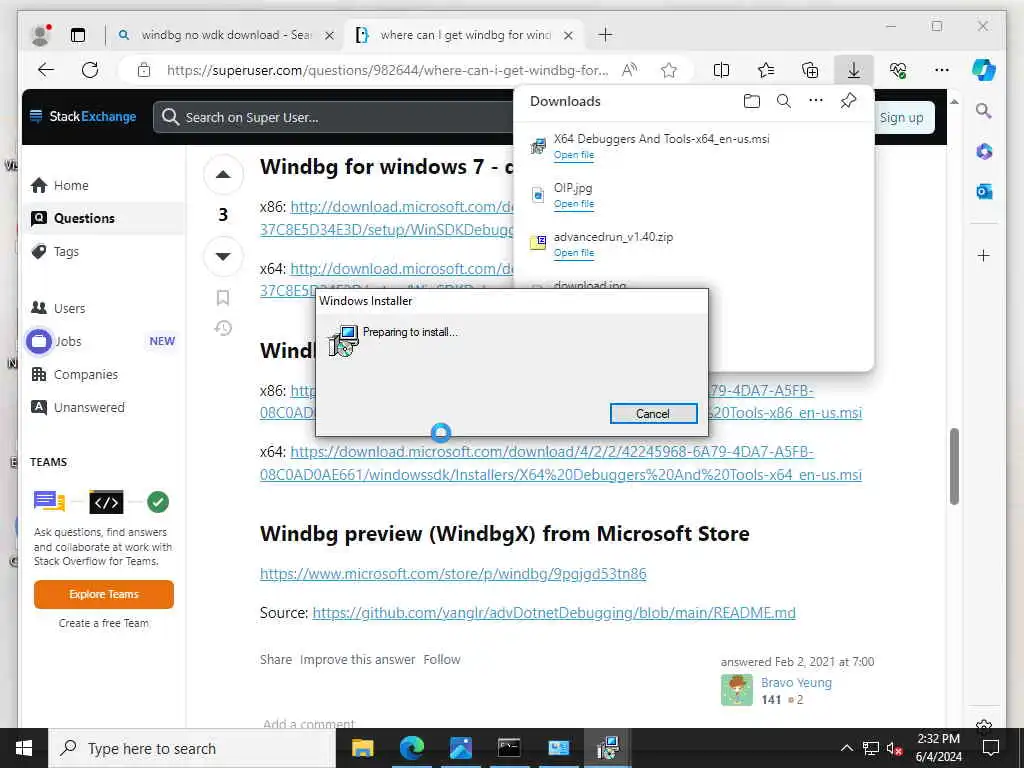The height and width of the screenshot is (768, 1024).
Task: Switch to the windbg no wdk download tab
Action: tap(225, 35)
